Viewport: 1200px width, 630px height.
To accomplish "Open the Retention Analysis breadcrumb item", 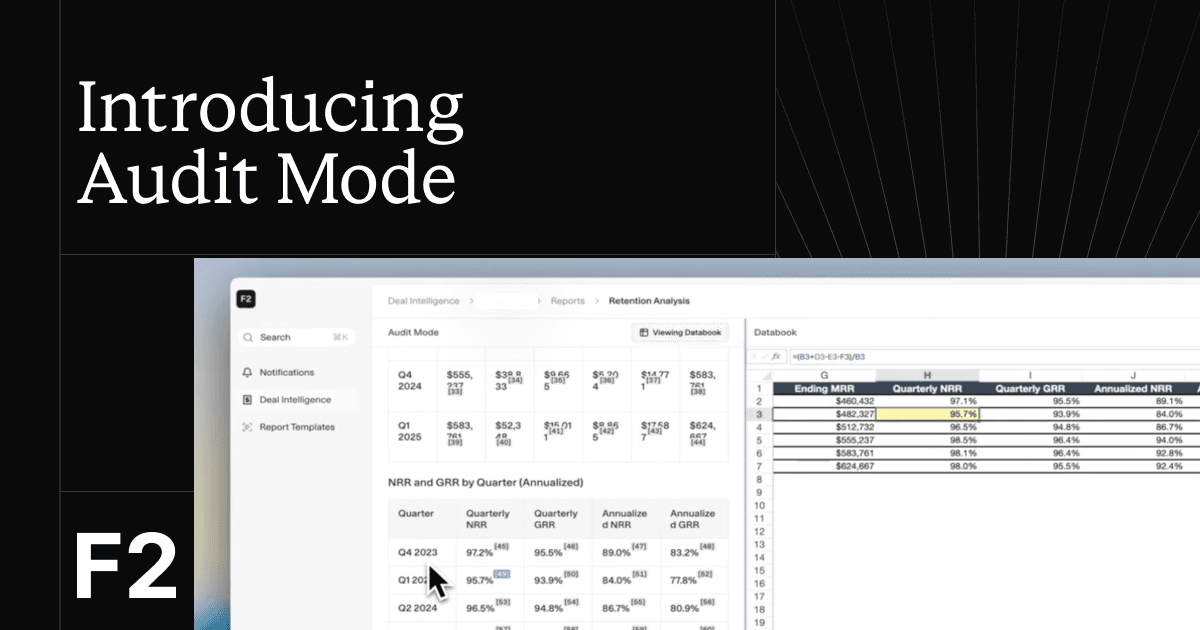I will [x=650, y=301].
